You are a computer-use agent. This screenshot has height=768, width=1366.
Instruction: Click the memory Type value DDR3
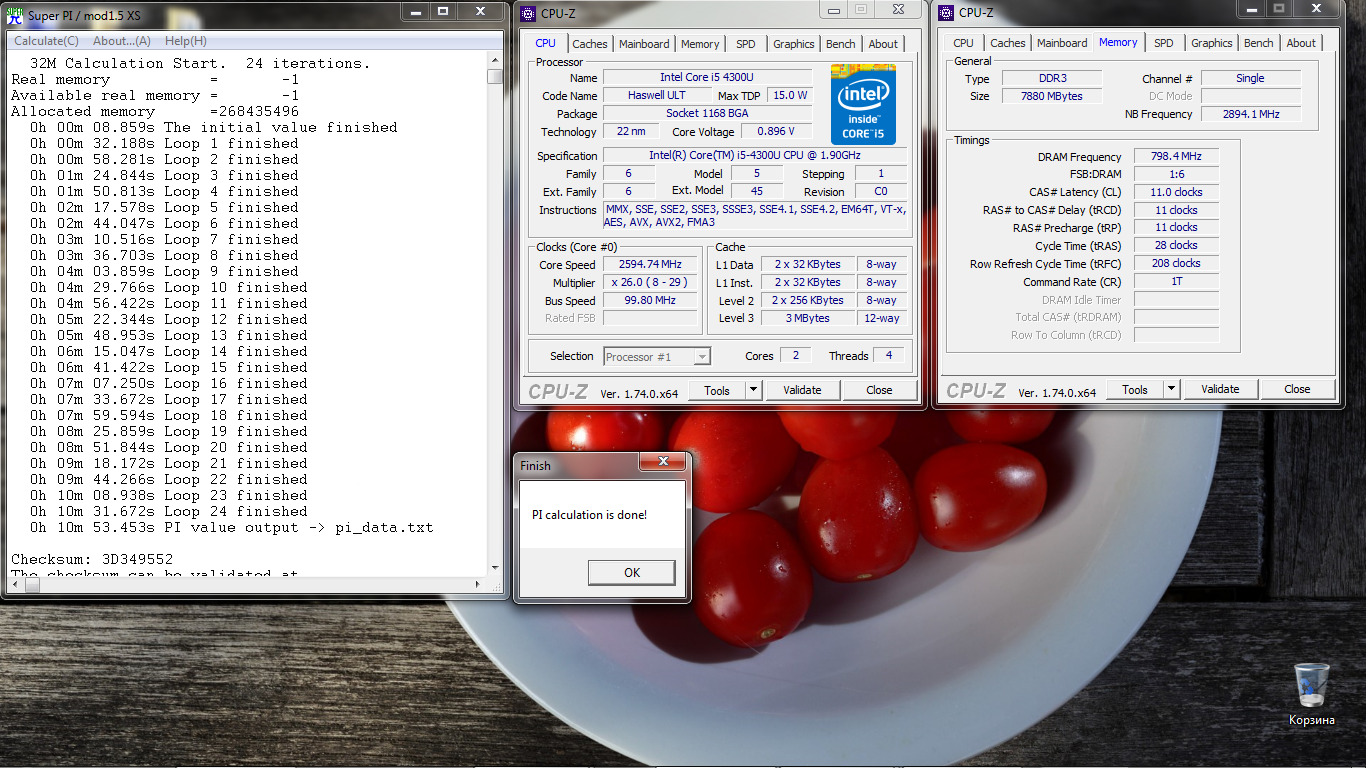tap(1051, 78)
